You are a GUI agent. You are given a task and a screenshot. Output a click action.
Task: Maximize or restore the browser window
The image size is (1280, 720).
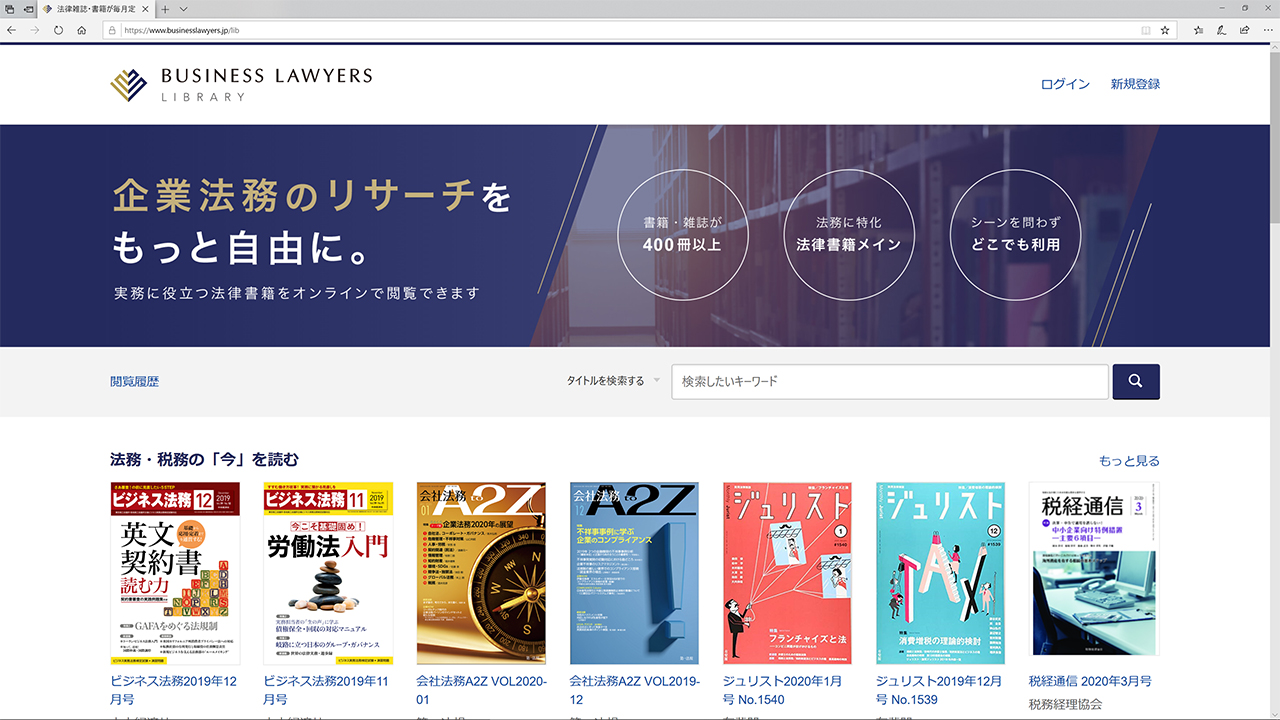[x=1245, y=8]
